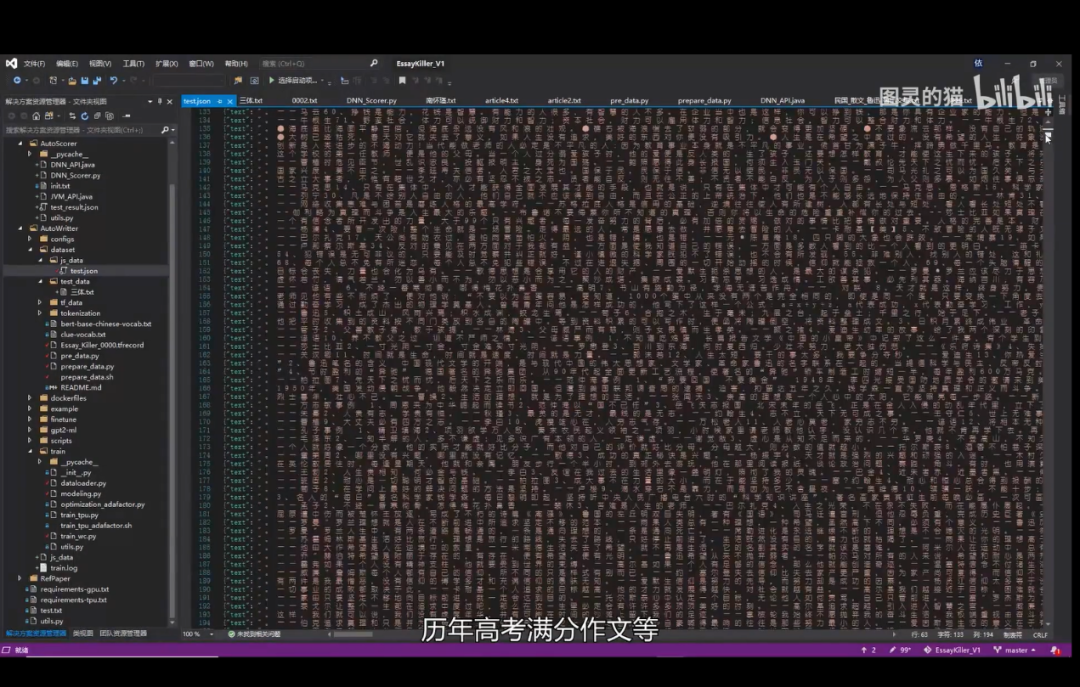
Task: Collapse the AutoScorer folder
Action: (x=20, y=144)
